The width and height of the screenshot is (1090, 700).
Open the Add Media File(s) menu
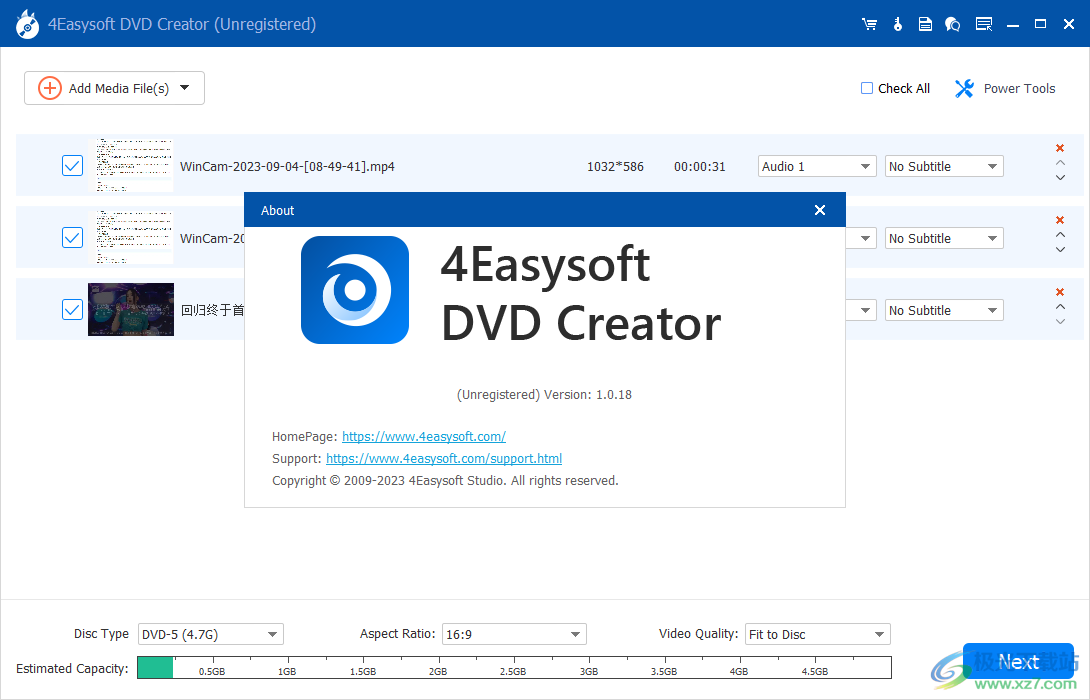coord(113,88)
